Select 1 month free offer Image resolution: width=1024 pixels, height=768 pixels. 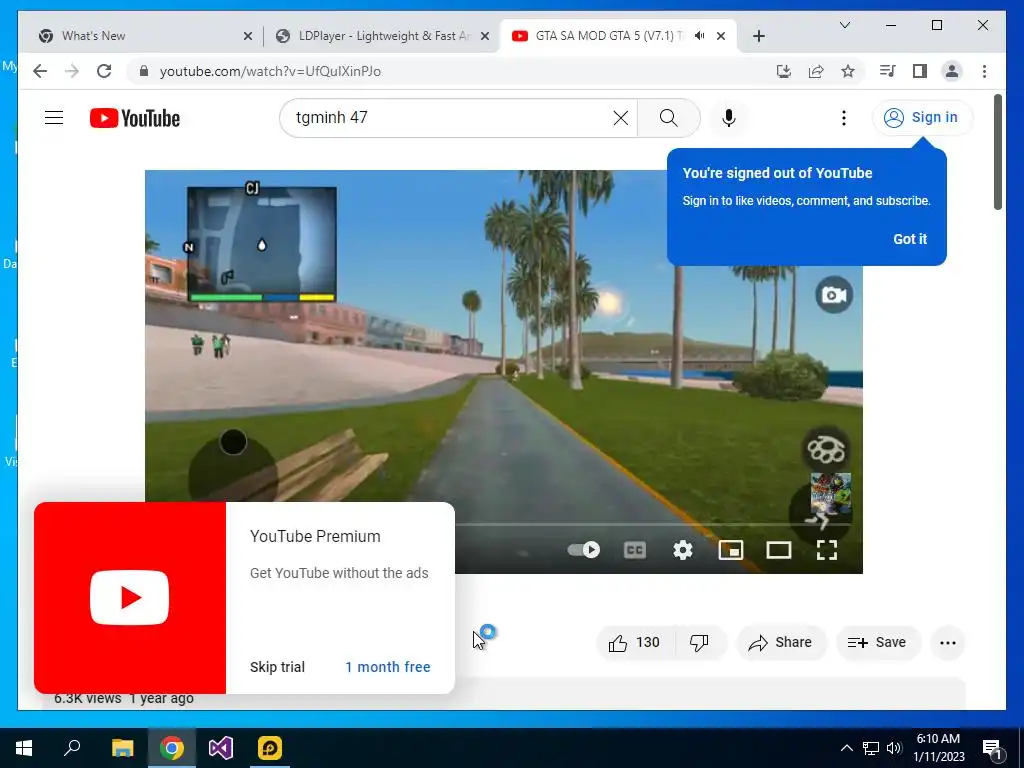(388, 667)
